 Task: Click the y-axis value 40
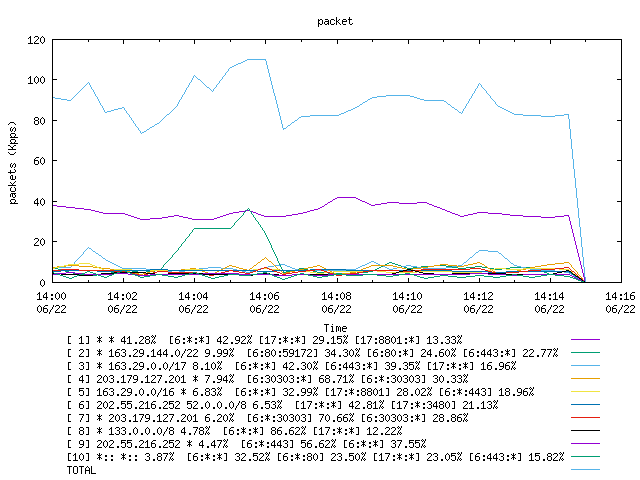coord(40,202)
